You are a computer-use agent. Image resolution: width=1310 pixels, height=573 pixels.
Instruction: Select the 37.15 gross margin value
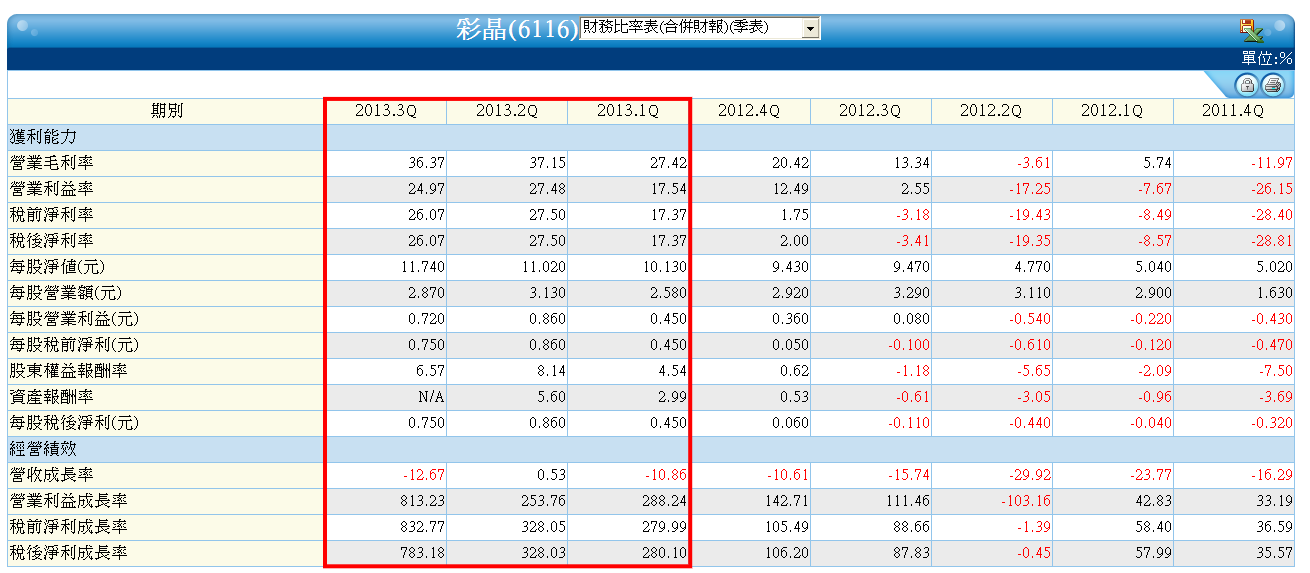547,163
